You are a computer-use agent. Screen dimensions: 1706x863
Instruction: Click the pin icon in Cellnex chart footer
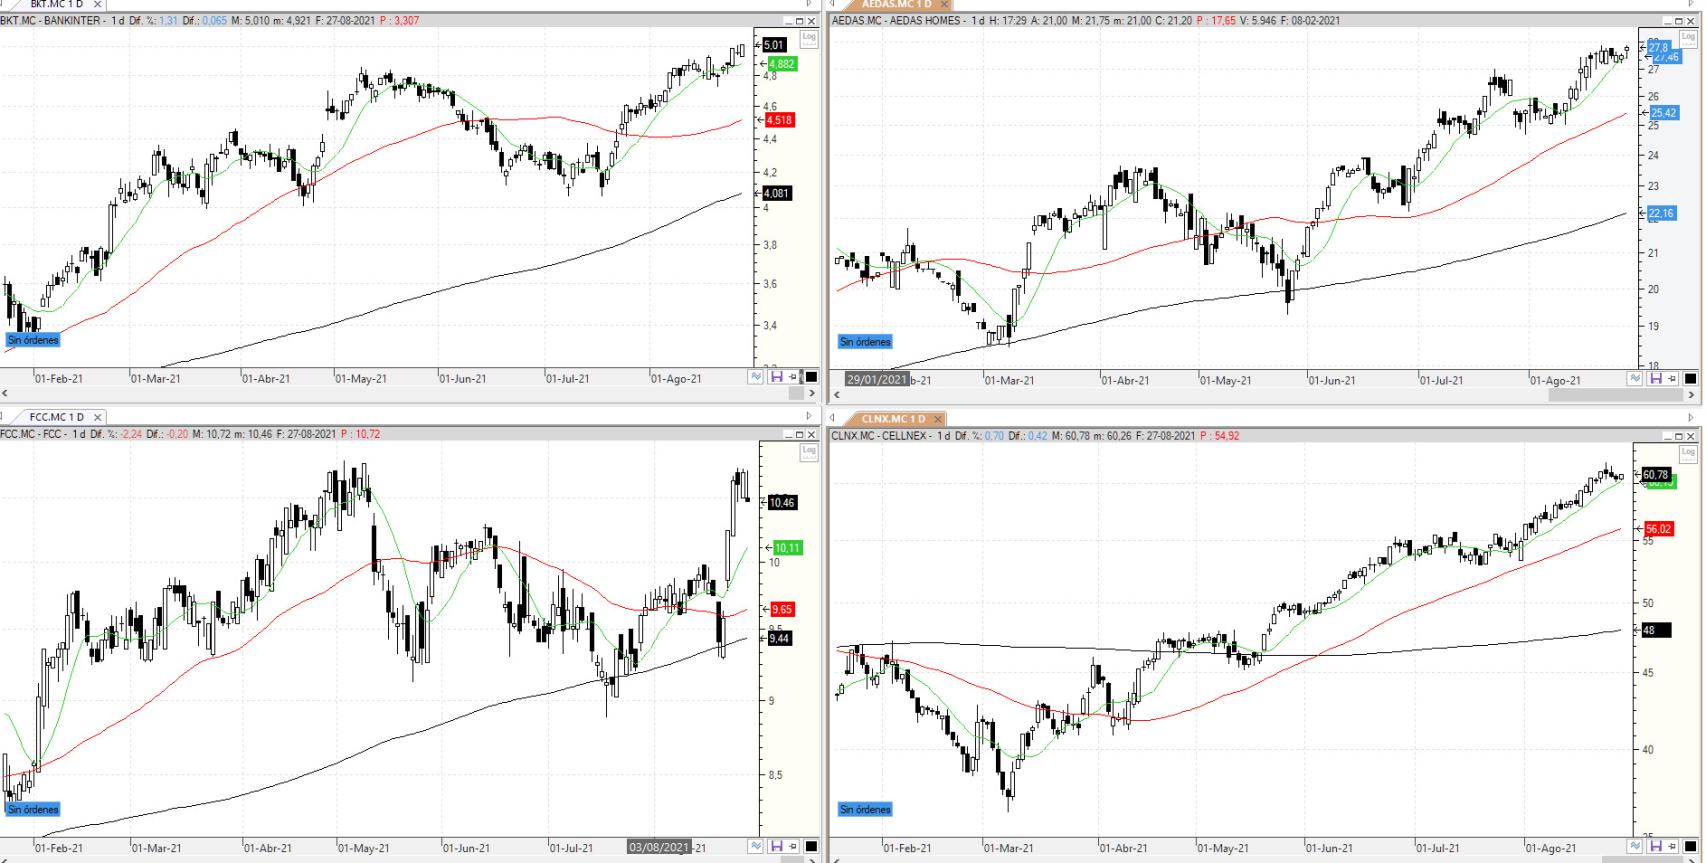point(1672,848)
